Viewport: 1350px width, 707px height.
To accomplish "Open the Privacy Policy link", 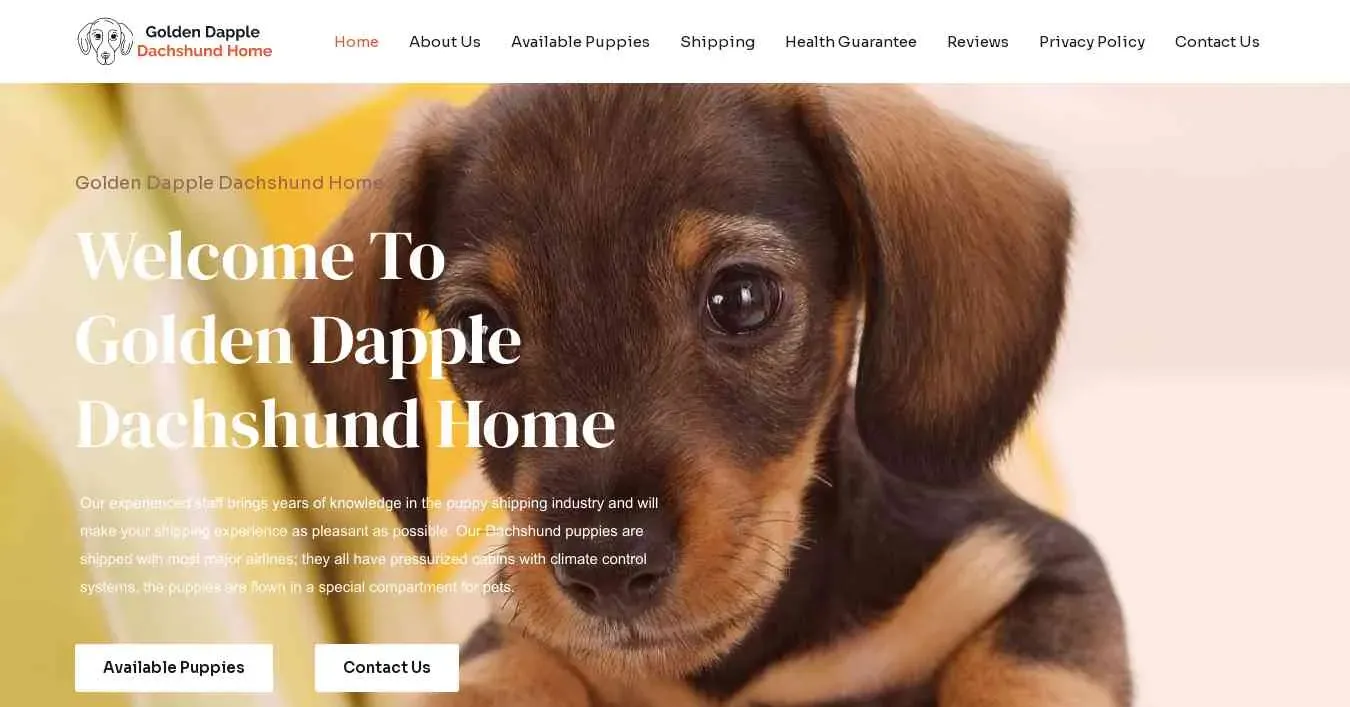I will point(1092,41).
